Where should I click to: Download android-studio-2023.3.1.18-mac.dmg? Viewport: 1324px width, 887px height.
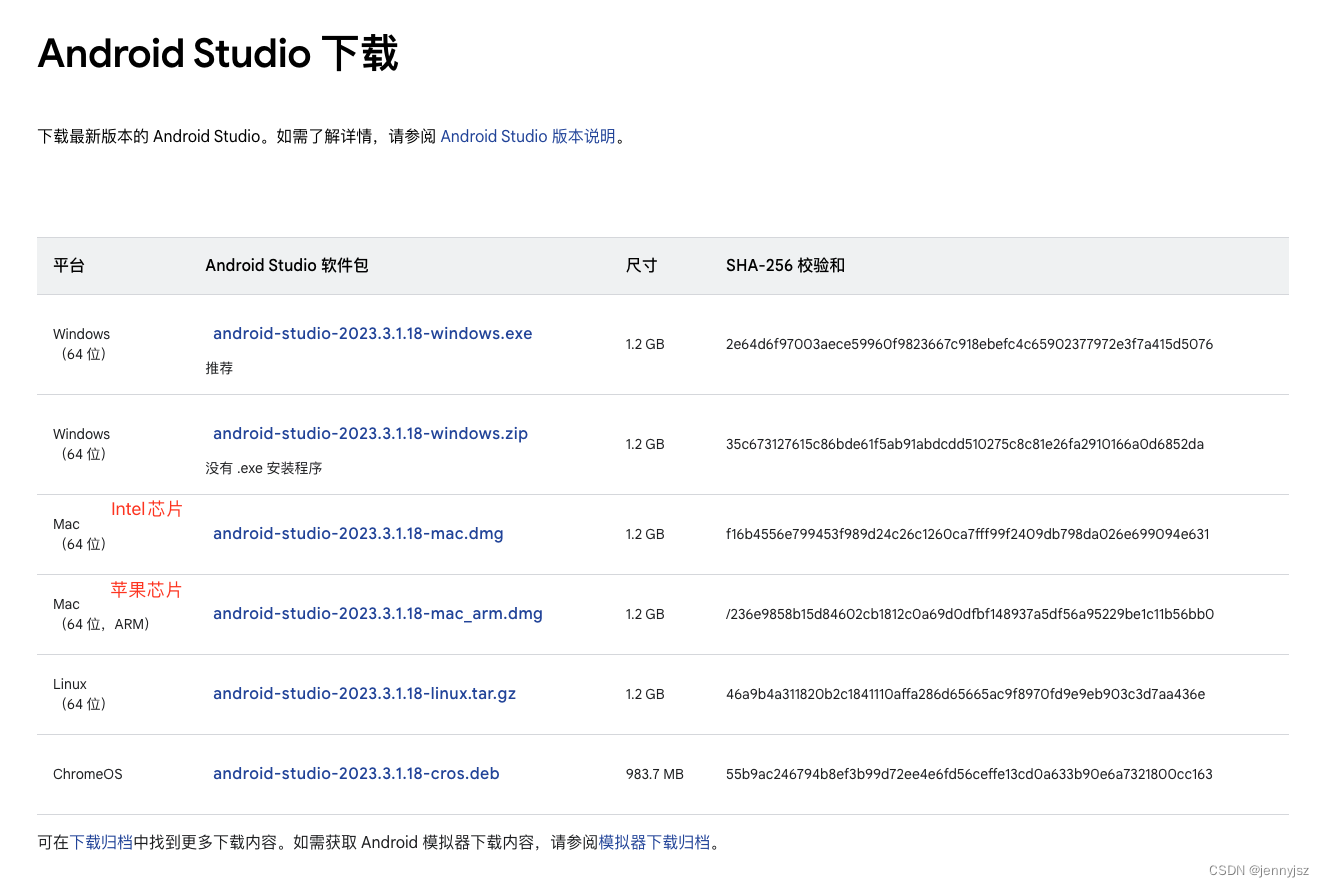358,533
